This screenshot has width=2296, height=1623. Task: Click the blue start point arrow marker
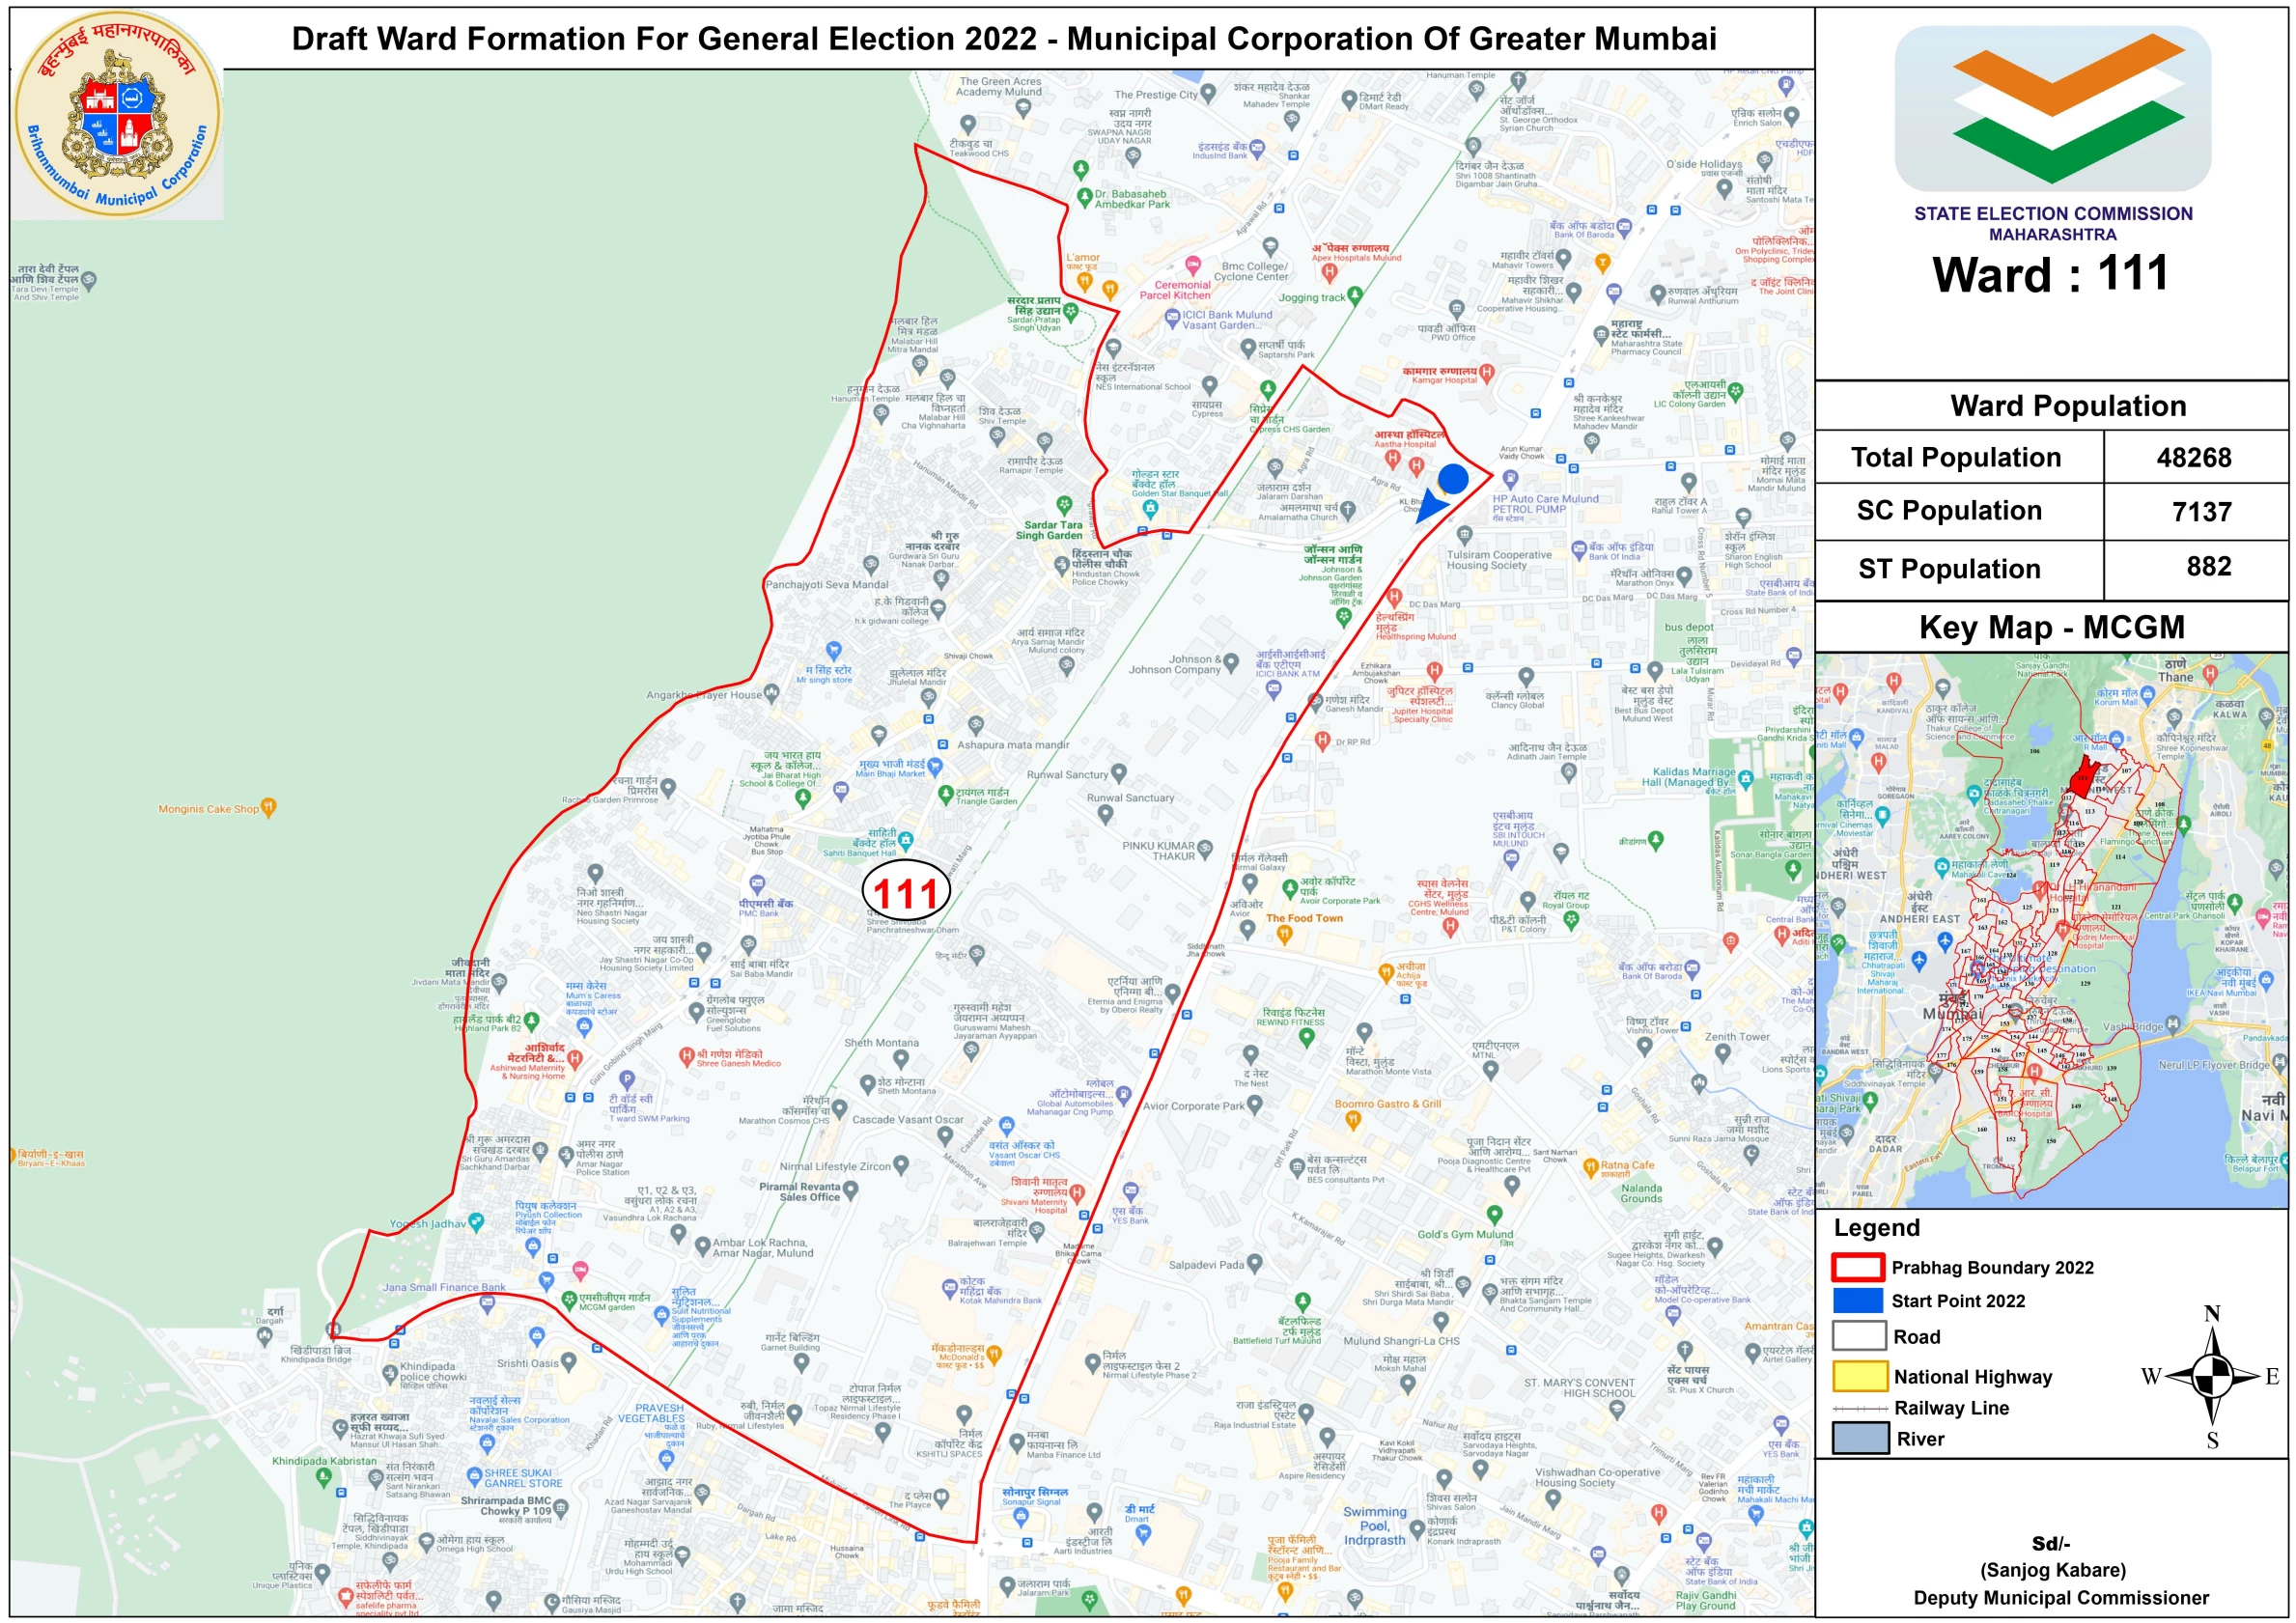pos(1431,505)
